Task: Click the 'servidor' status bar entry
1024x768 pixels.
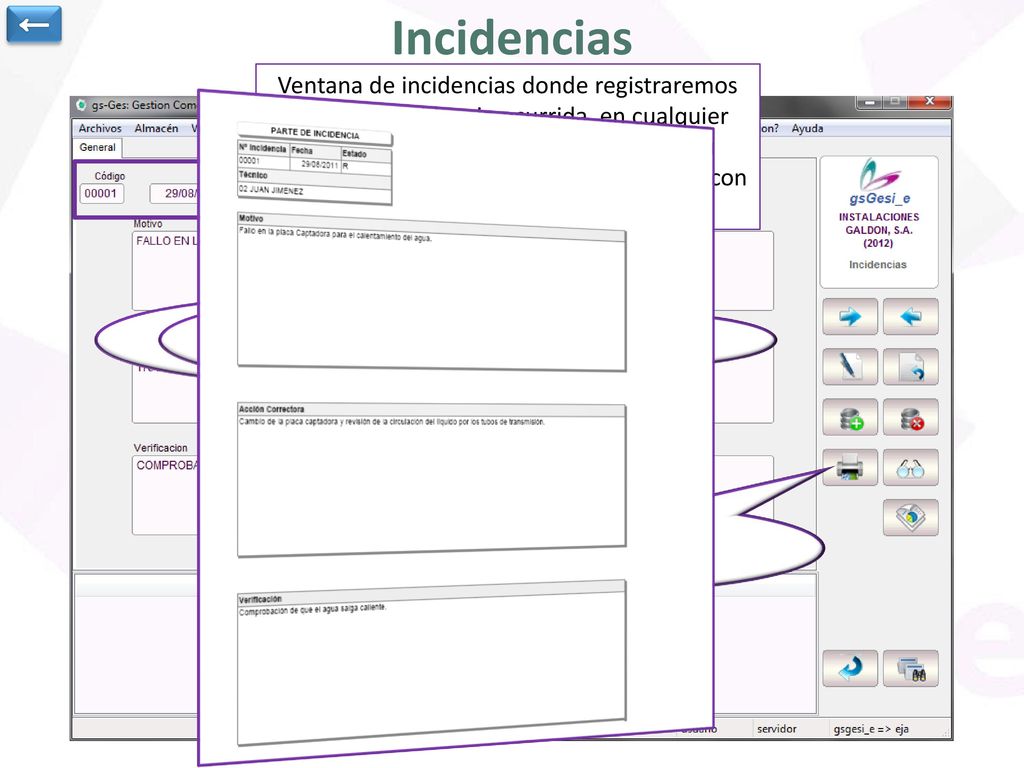Action: point(776,729)
